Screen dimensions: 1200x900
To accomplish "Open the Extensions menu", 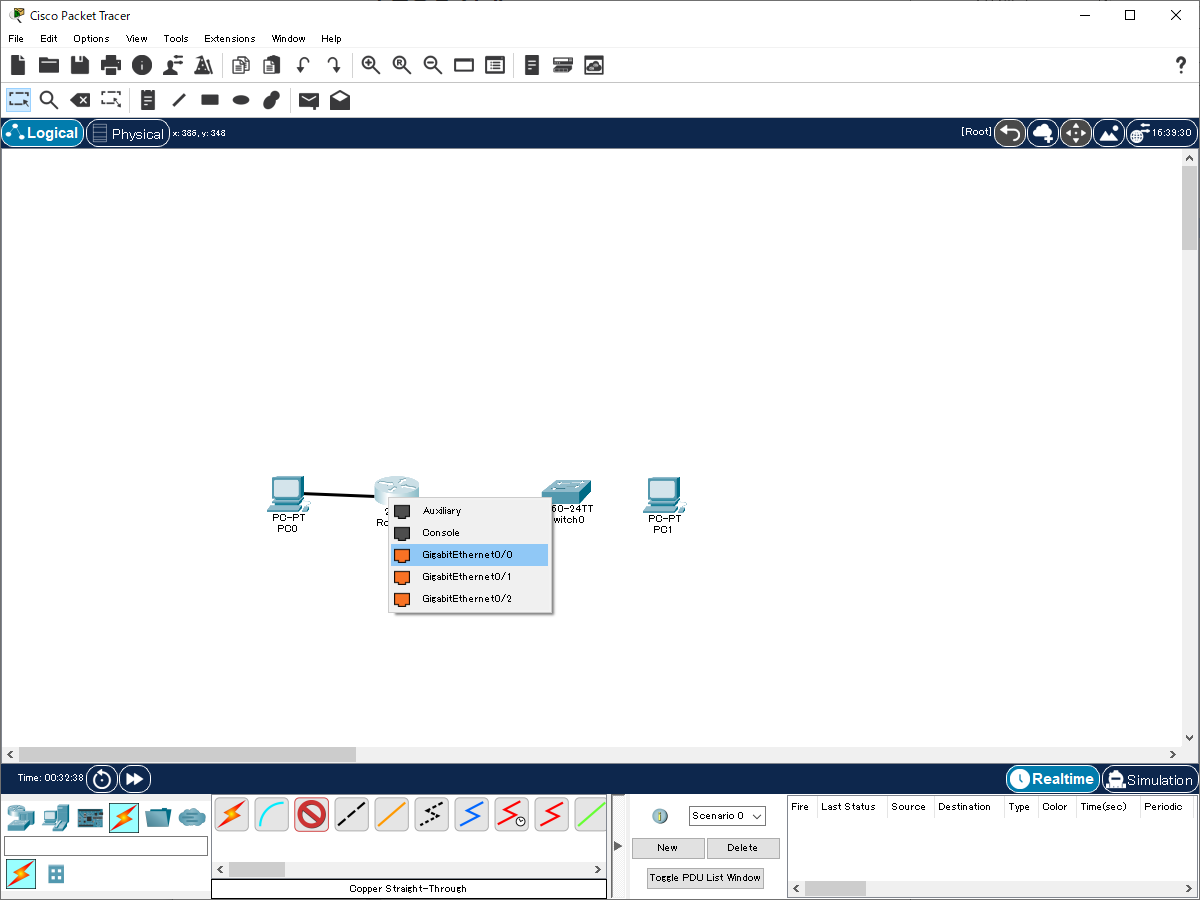I will 229,38.
